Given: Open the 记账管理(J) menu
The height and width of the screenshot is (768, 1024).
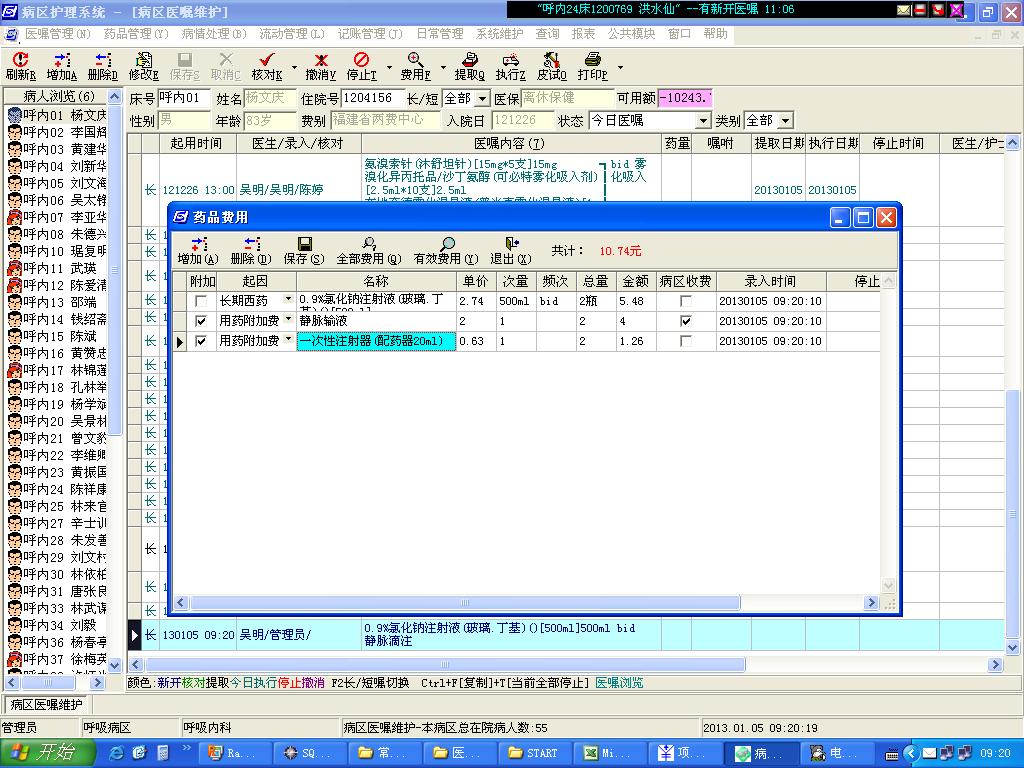Looking at the screenshot, I should coord(370,34).
